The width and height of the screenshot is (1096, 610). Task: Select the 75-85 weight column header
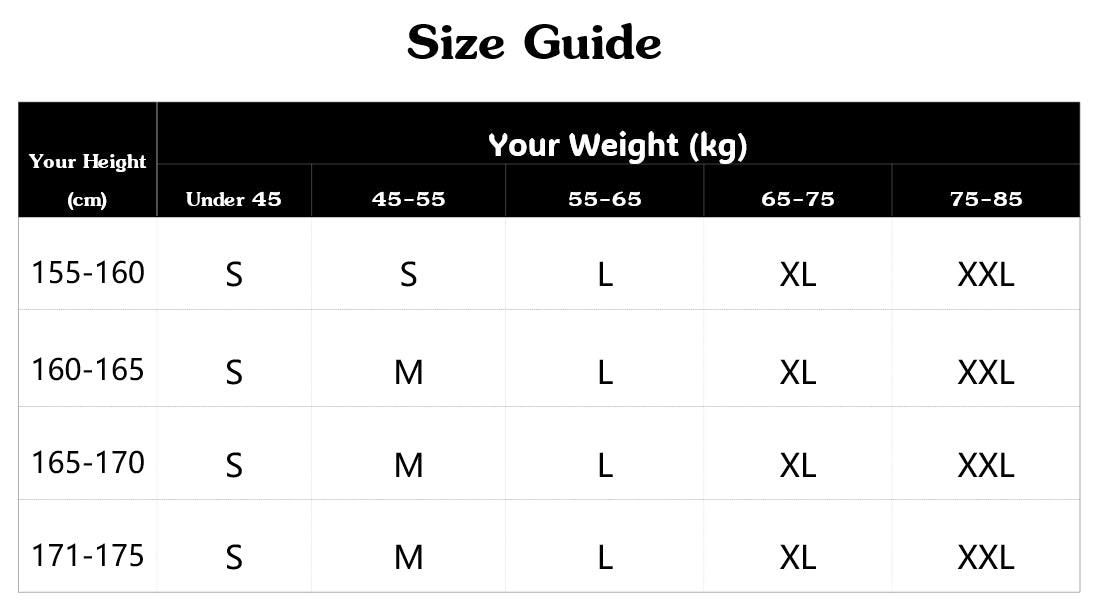pyautogui.click(x=985, y=199)
